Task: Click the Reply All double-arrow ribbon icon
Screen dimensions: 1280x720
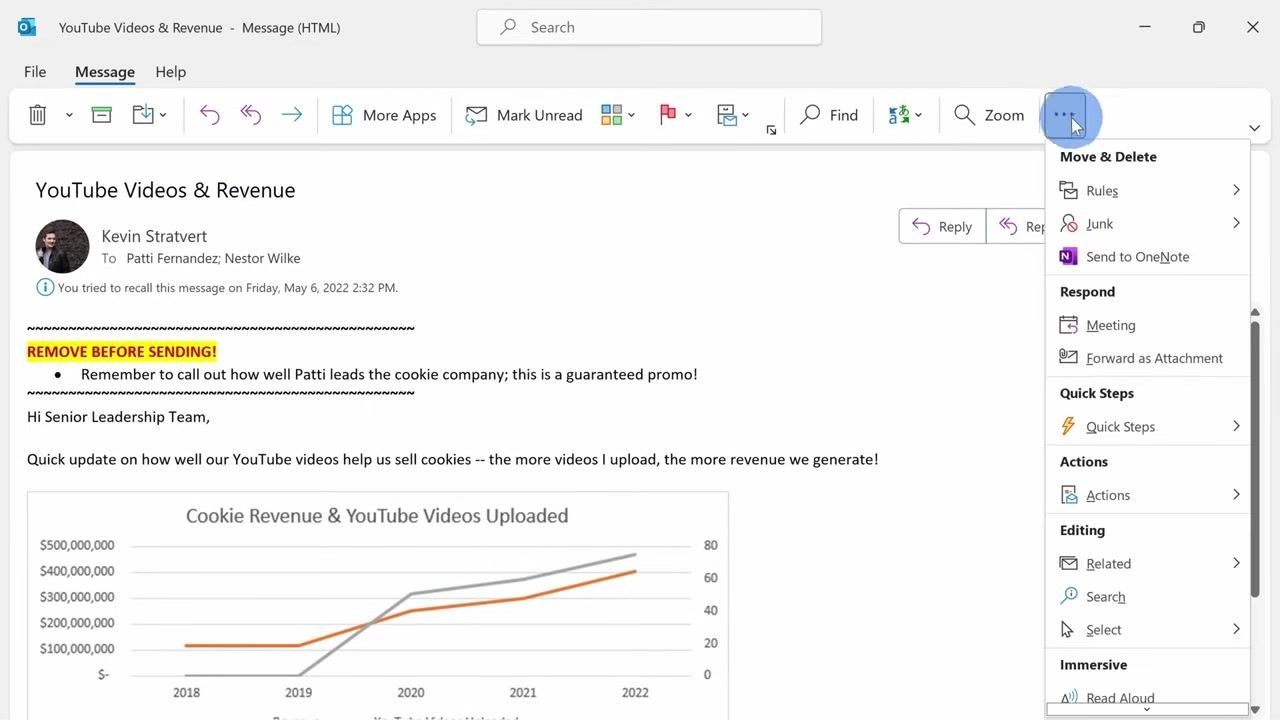Action: (x=250, y=115)
